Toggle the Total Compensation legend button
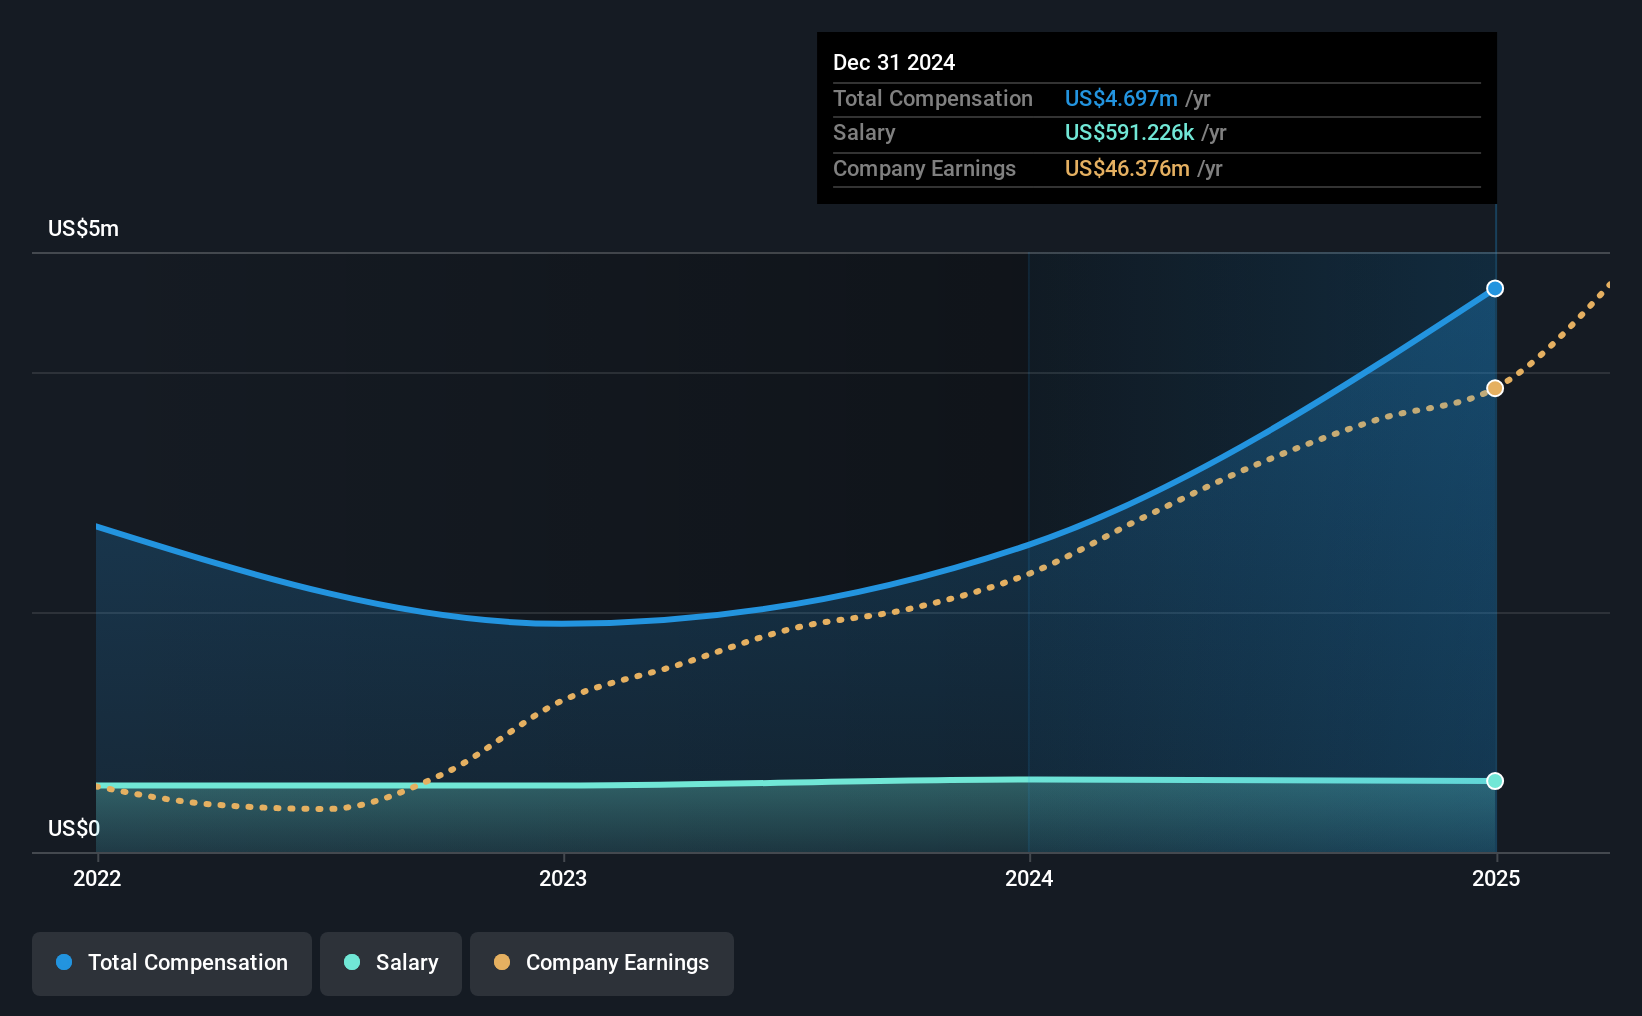Screen dimensions: 1642x1016 [172, 963]
